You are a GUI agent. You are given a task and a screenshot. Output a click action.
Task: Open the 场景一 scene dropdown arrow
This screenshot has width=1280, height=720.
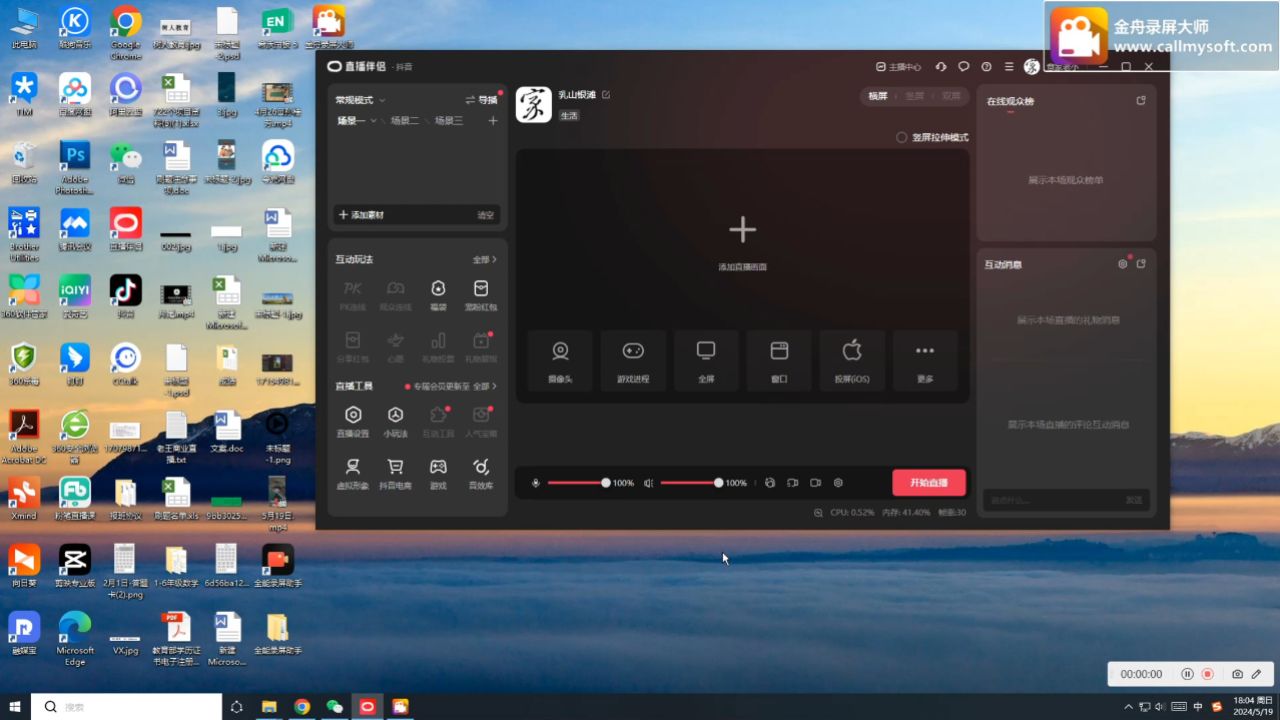pyautogui.click(x=374, y=121)
